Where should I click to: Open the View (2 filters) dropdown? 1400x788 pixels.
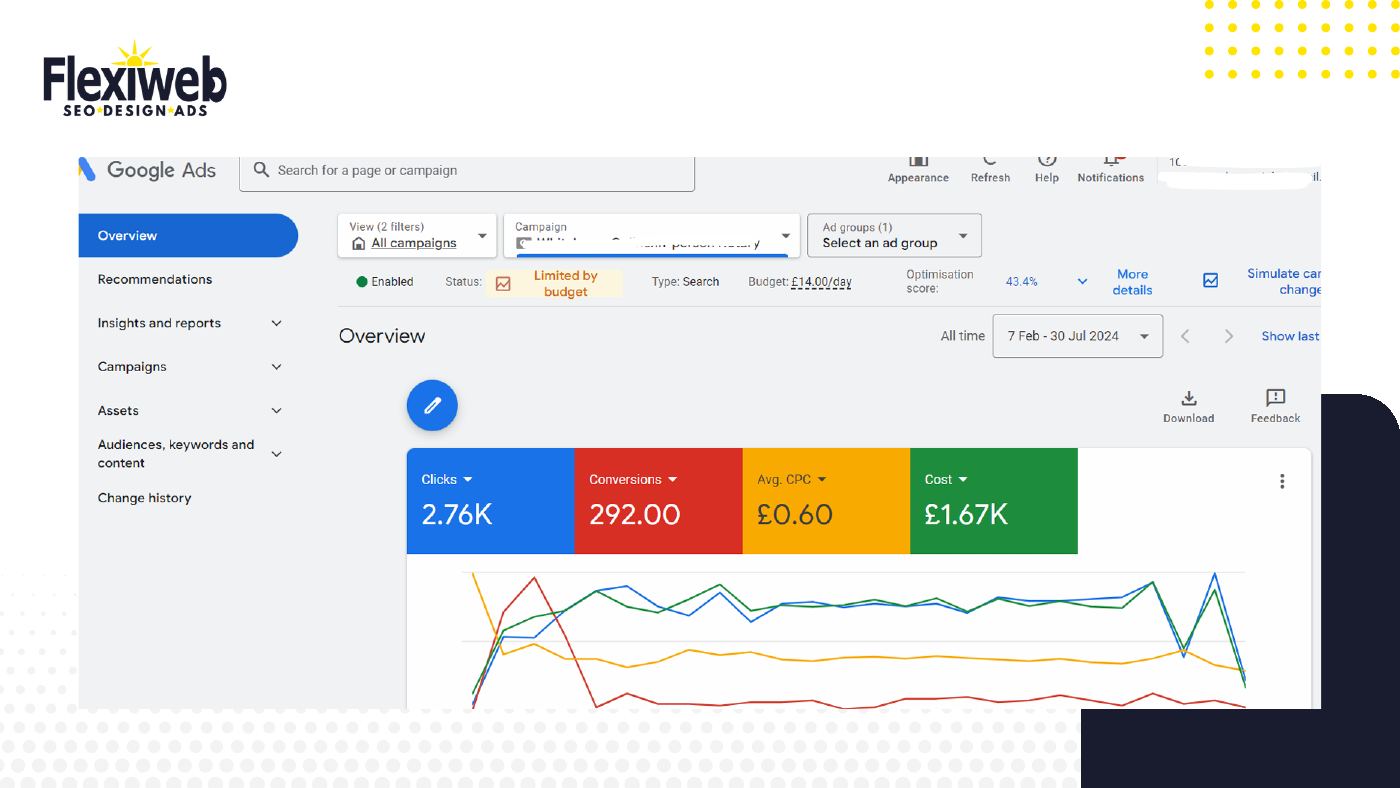click(417, 235)
